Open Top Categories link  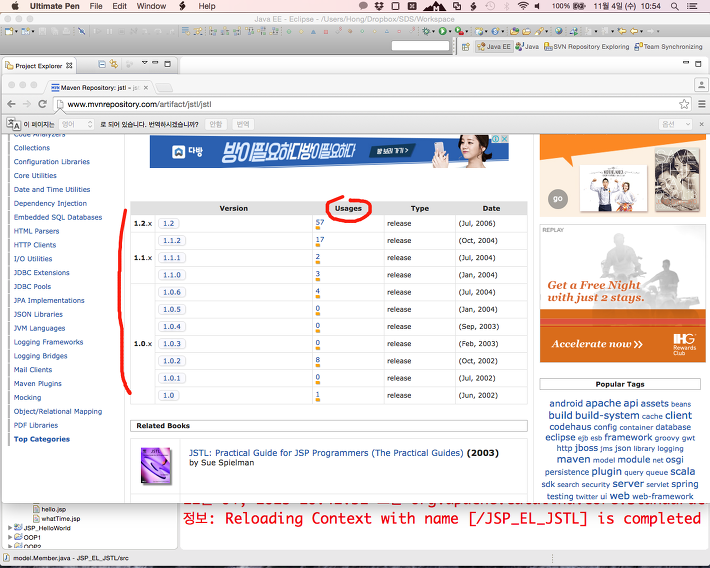click(42, 439)
